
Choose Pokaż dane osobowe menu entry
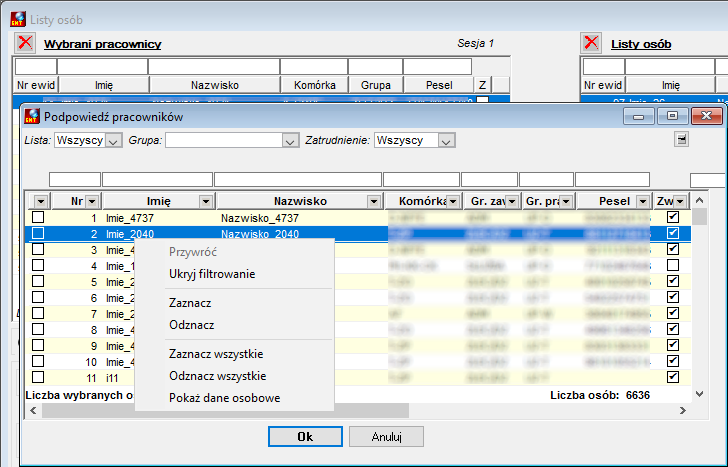(x=225, y=398)
